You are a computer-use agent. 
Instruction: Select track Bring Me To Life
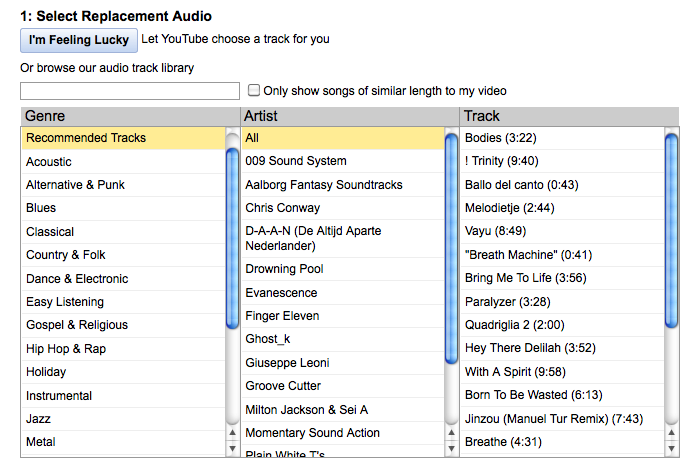527,278
